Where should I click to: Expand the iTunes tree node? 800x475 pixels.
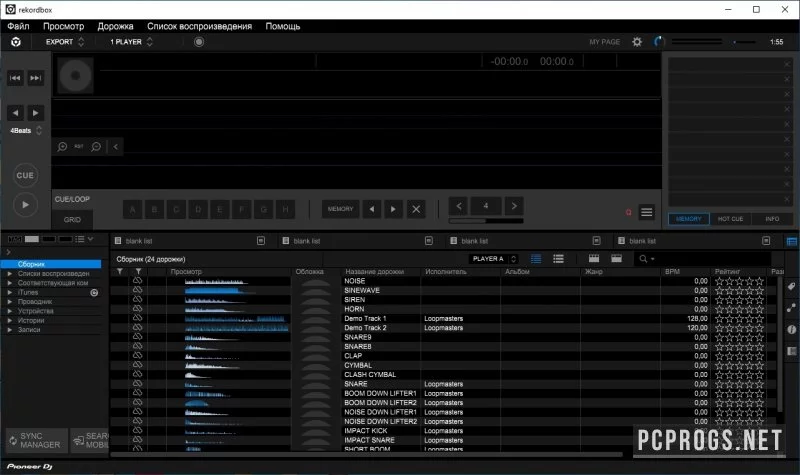tap(10, 292)
